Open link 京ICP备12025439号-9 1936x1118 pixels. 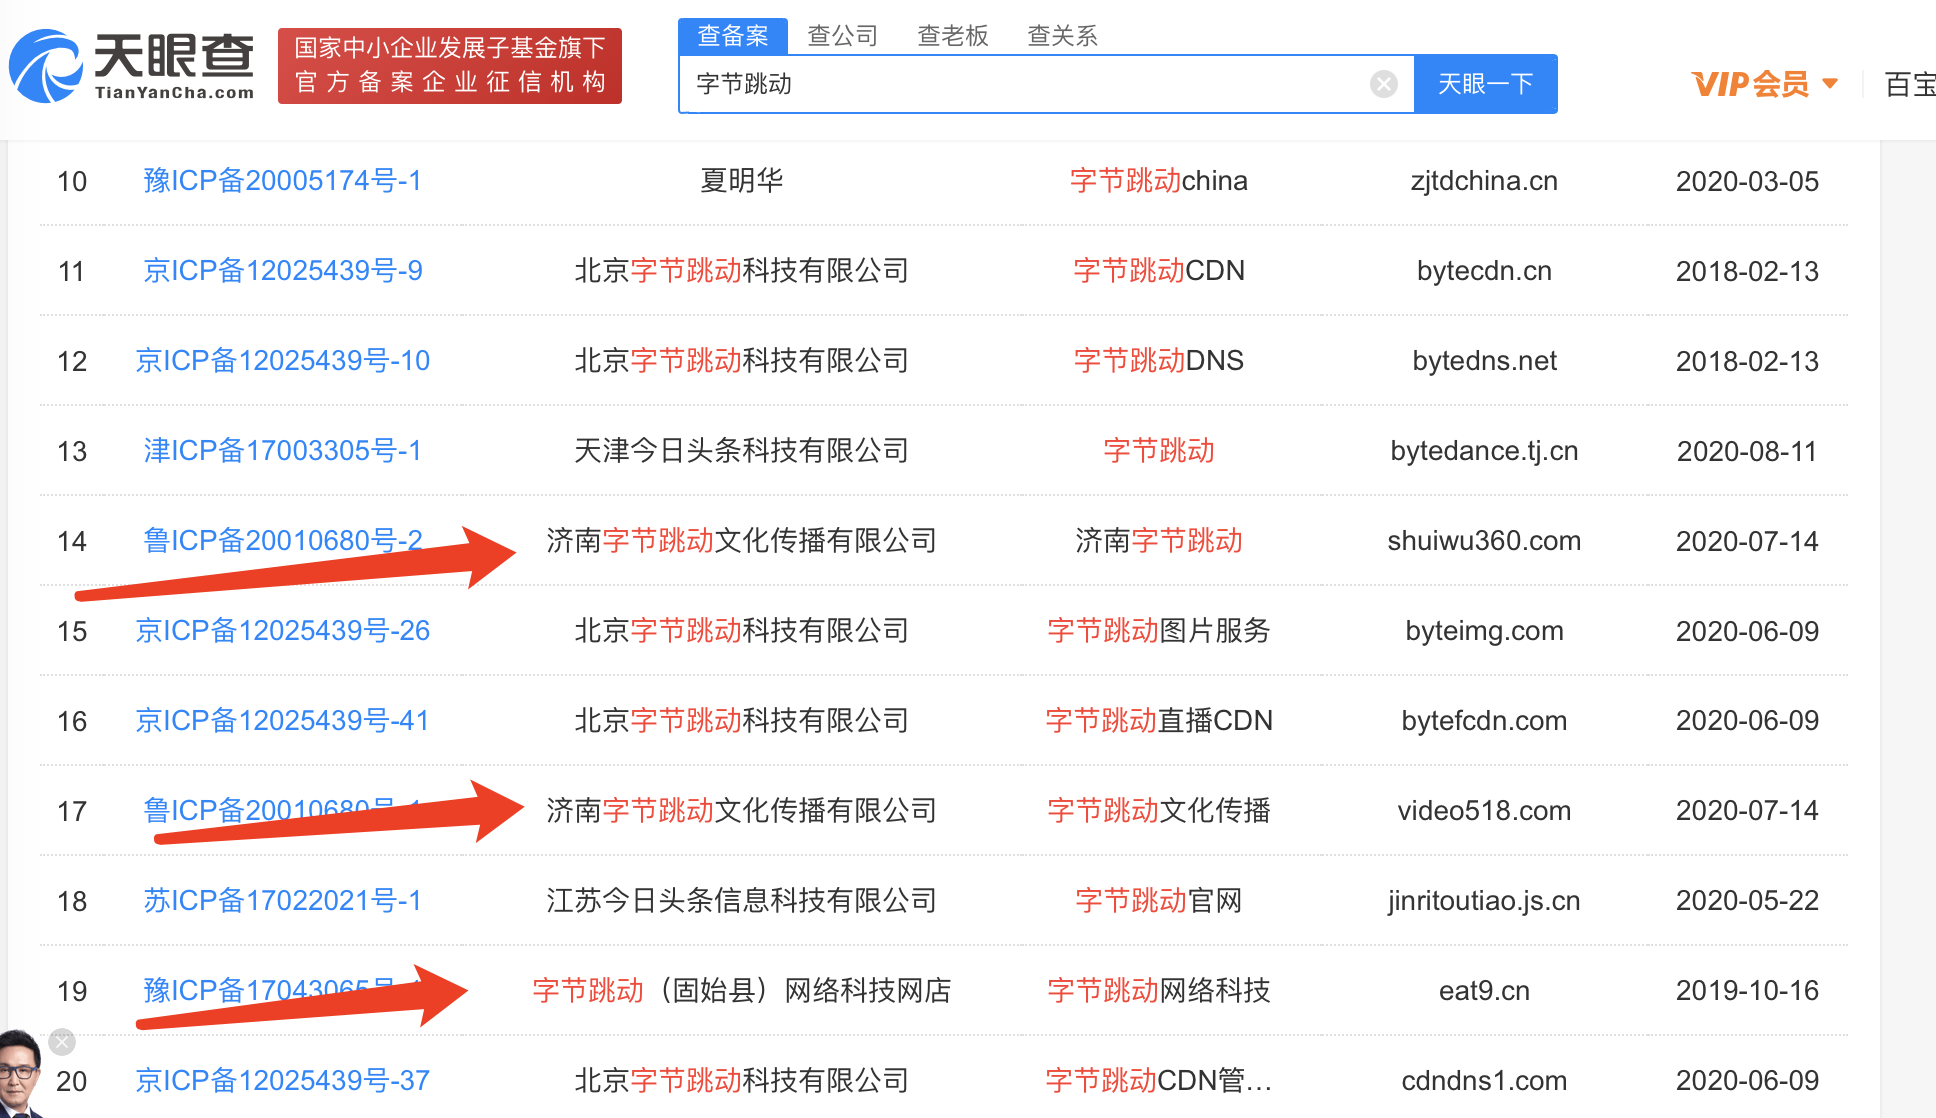(x=282, y=271)
